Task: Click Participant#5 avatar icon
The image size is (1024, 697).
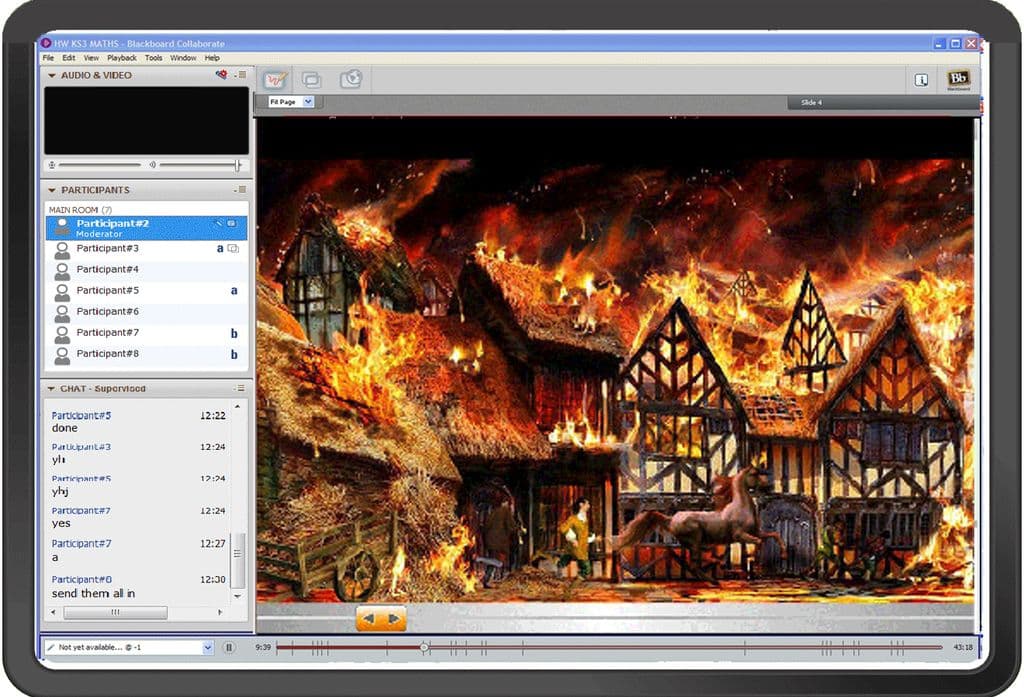Action: click(x=62, y=291)
